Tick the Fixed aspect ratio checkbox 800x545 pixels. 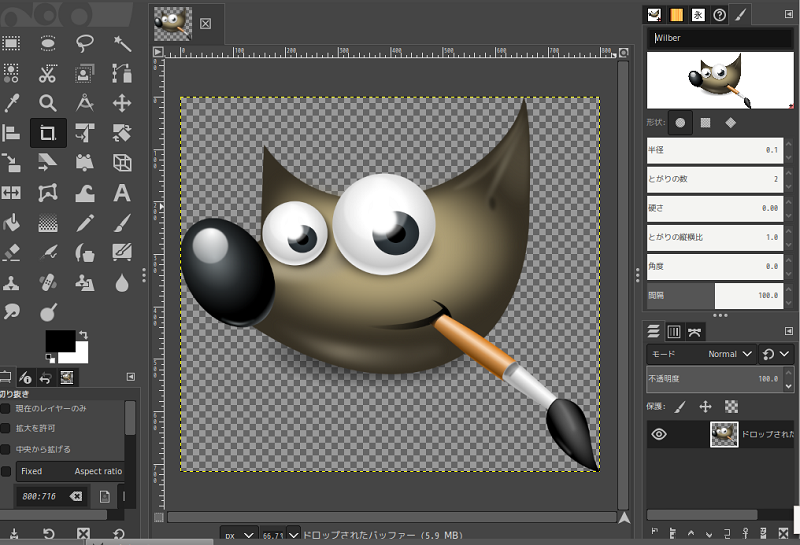point(5,472)
